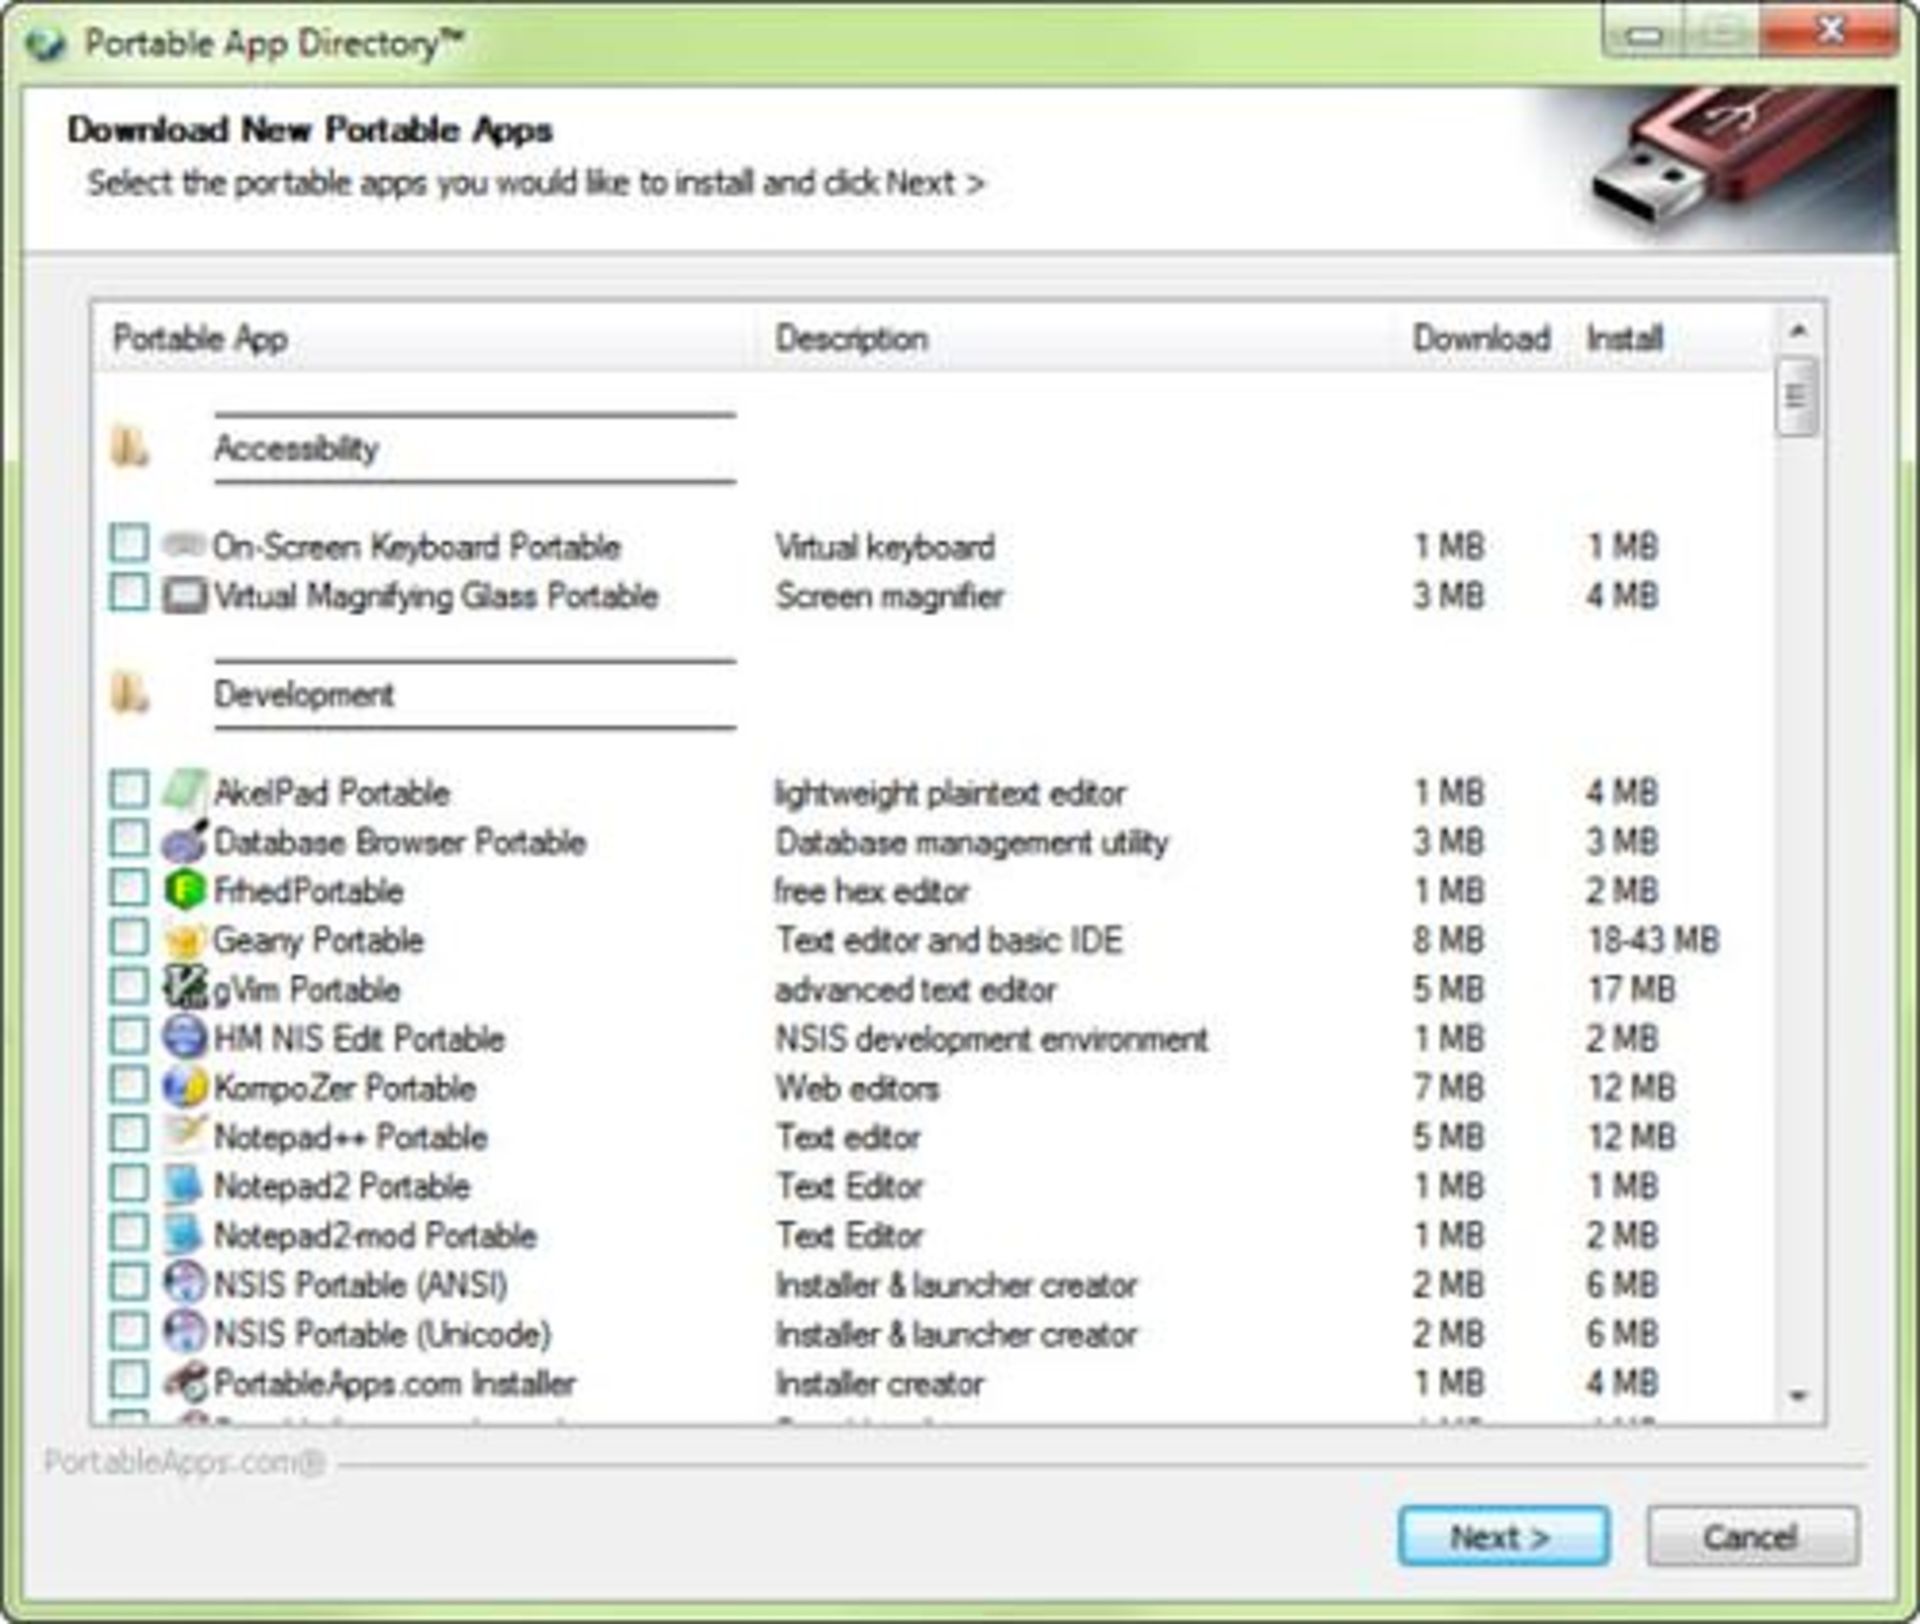Click the vertical scrollbar thumb
This screenshot has height=1624, width=1920.
coord(1798,396)
